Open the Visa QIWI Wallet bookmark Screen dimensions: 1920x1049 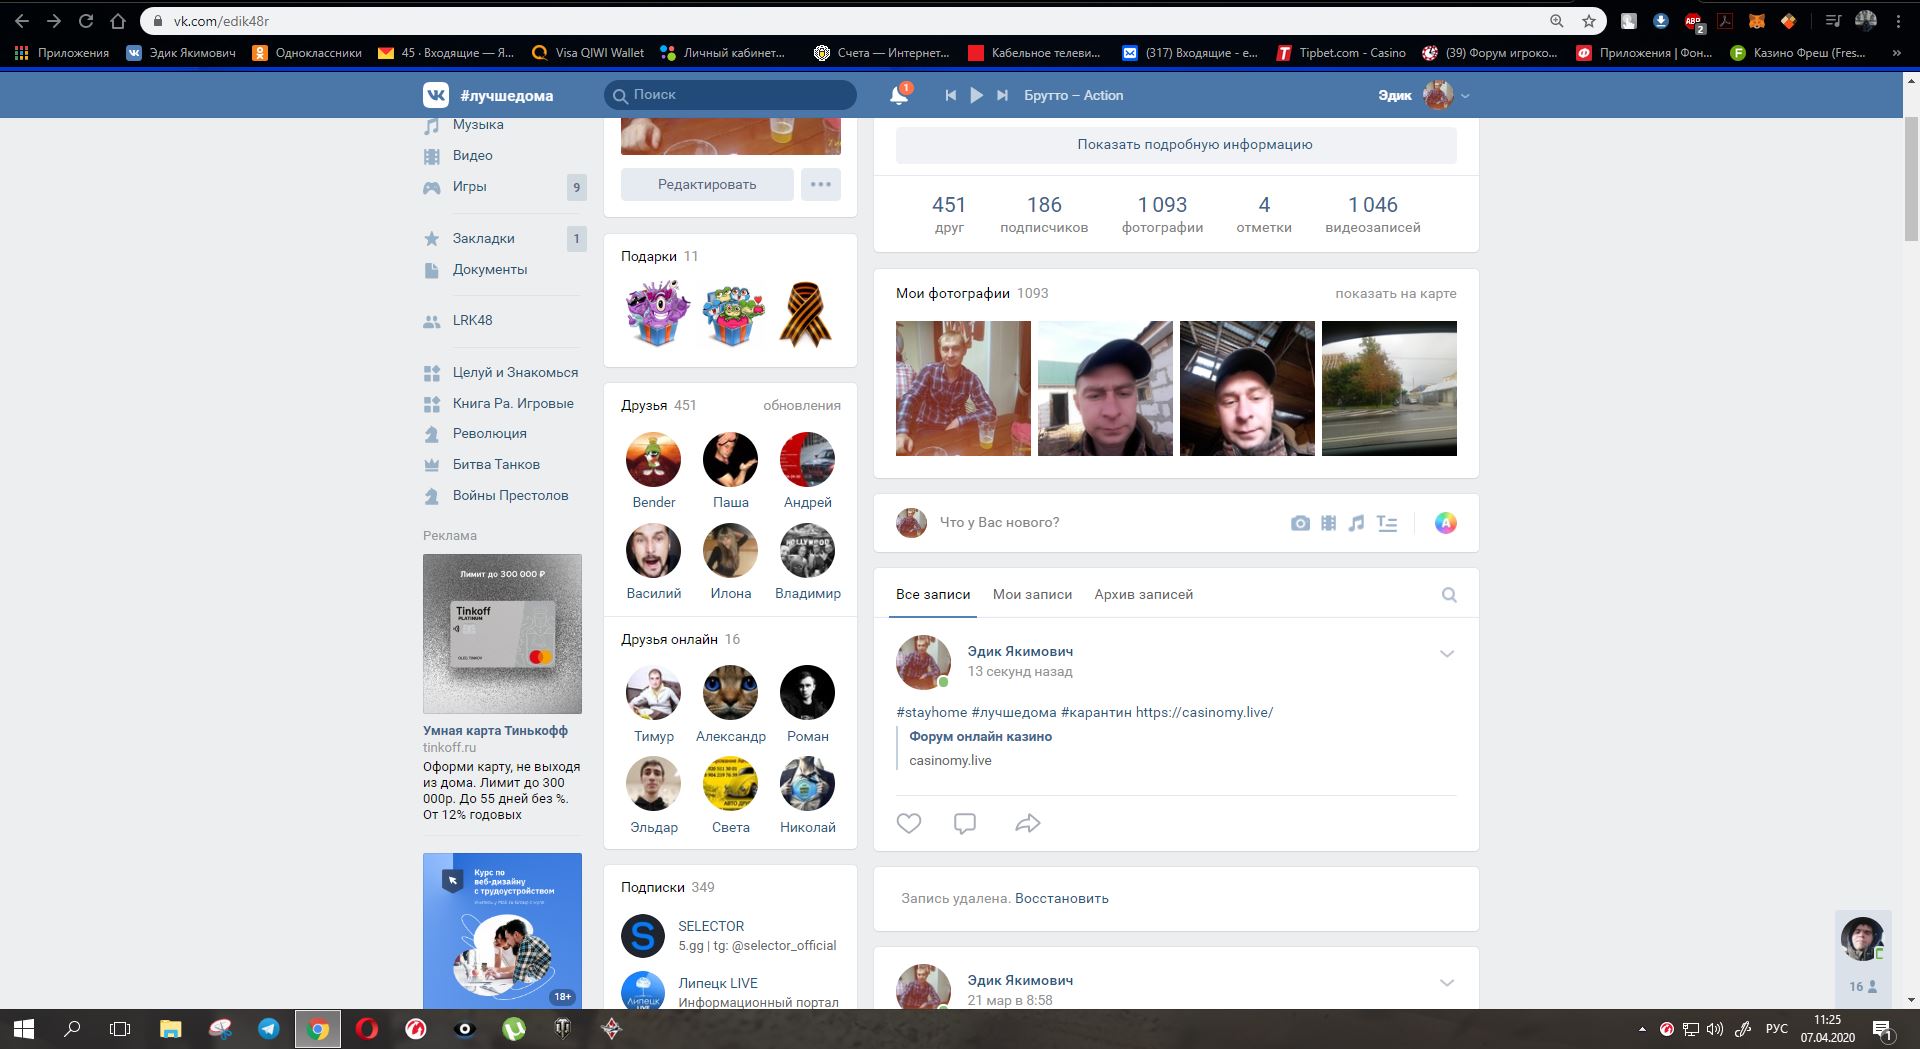pos(588,53)
